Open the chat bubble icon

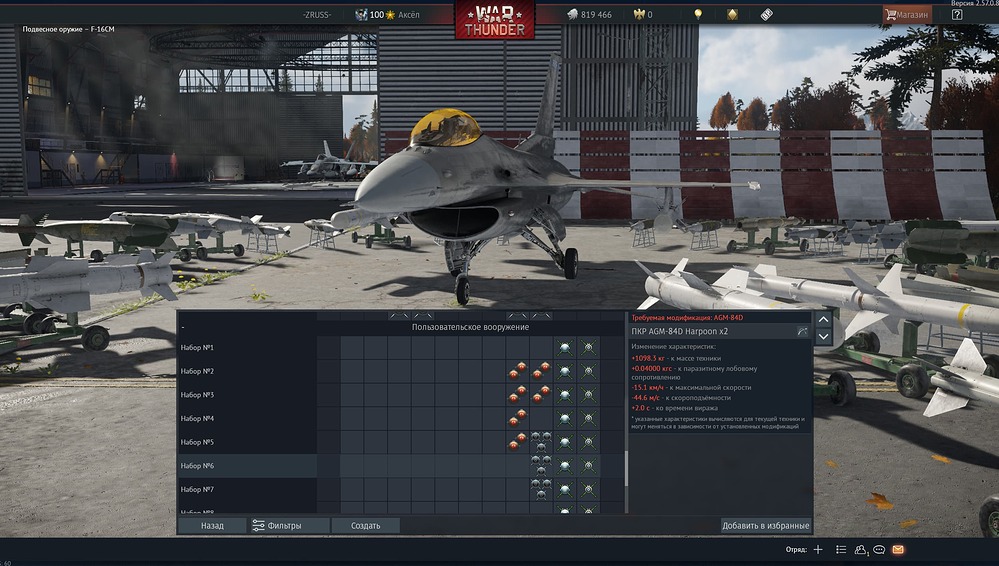(879, 549)
